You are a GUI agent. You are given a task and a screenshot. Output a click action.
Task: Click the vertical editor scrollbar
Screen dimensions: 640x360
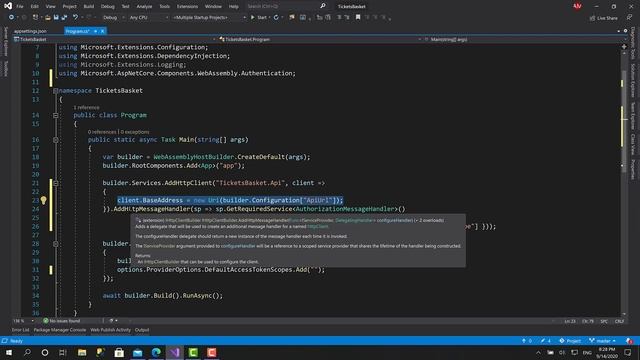624,180
